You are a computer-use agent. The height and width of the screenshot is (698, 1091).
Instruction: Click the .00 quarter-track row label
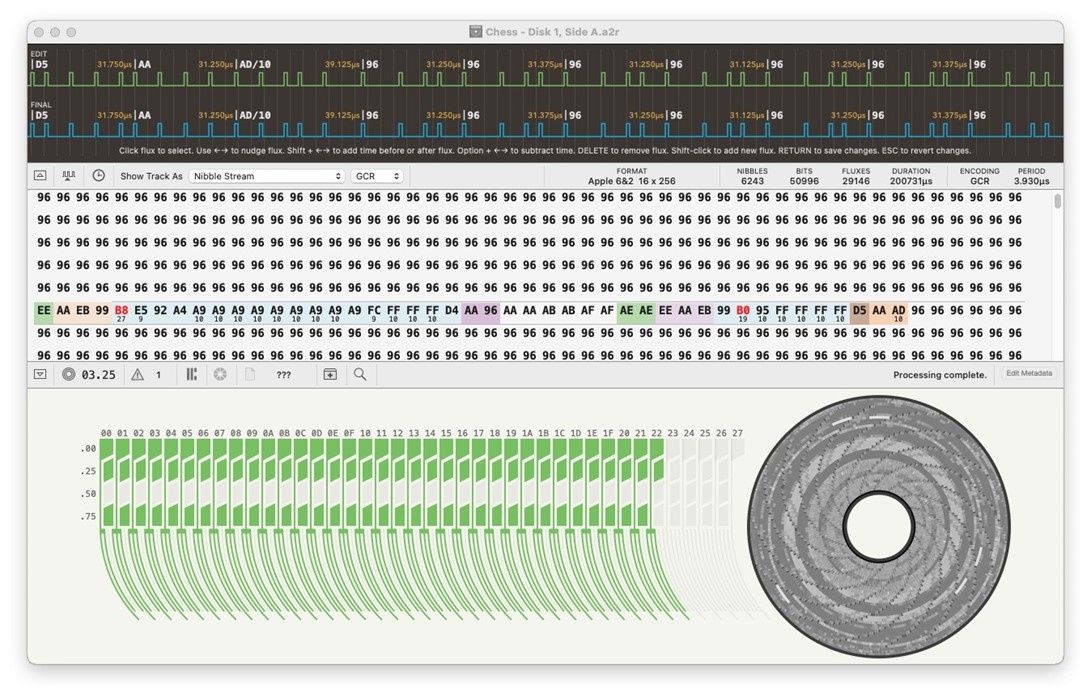pyautogui.click(x=88, y=449)
